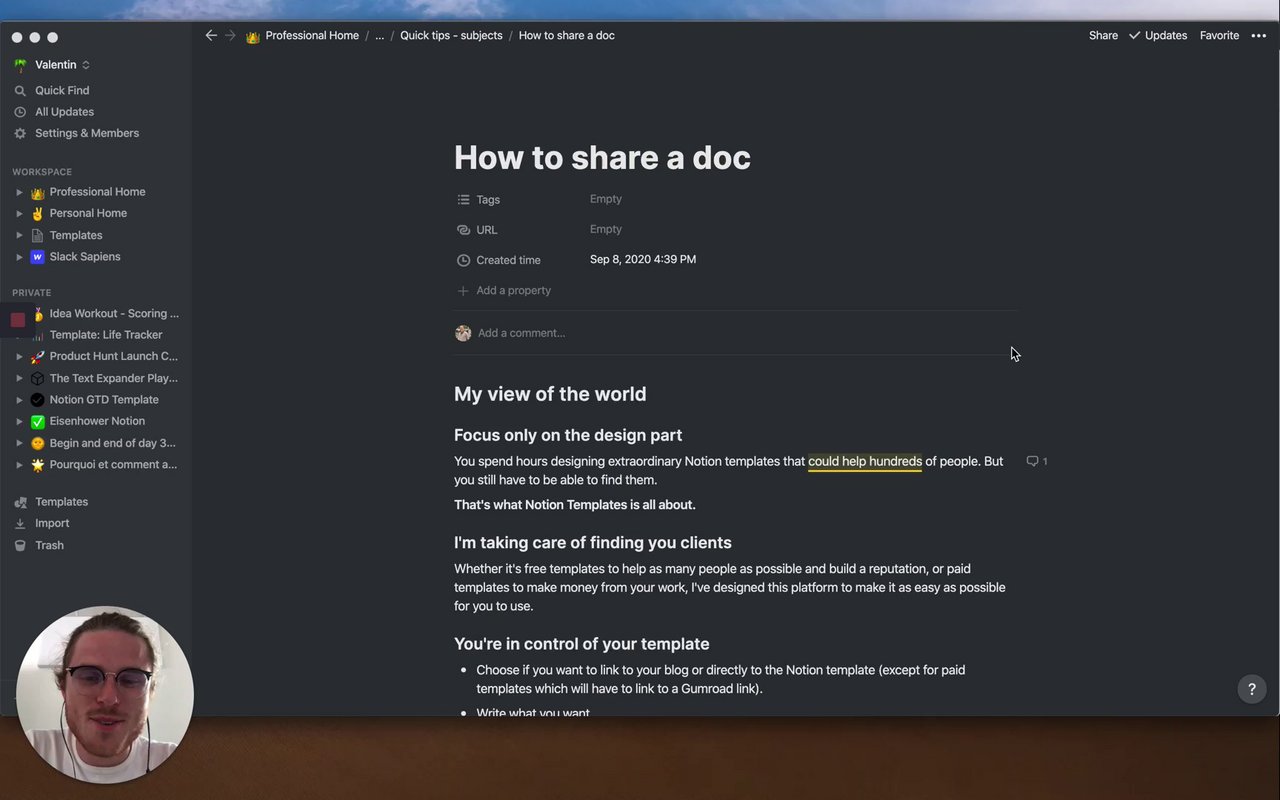Open the three-dot page options menu
1280x800 pixels.
[x=1258, y=35]
